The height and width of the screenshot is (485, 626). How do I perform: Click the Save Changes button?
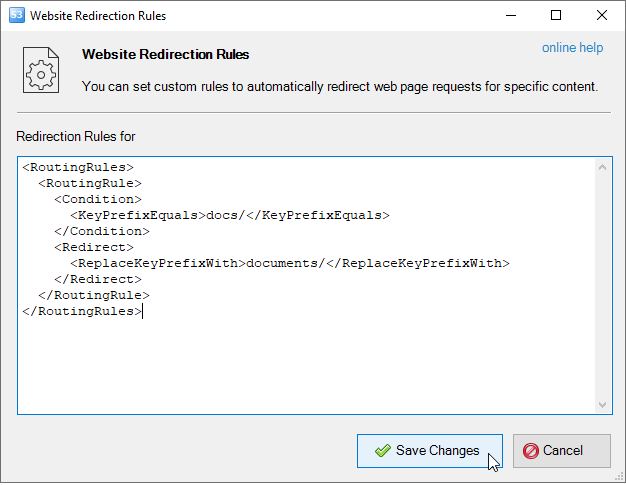[430, 451]
